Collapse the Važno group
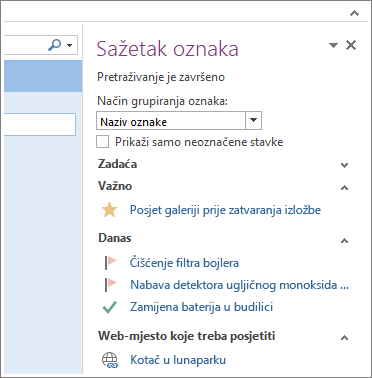Viewport: 372px width, 378px height. pos(345,188)
